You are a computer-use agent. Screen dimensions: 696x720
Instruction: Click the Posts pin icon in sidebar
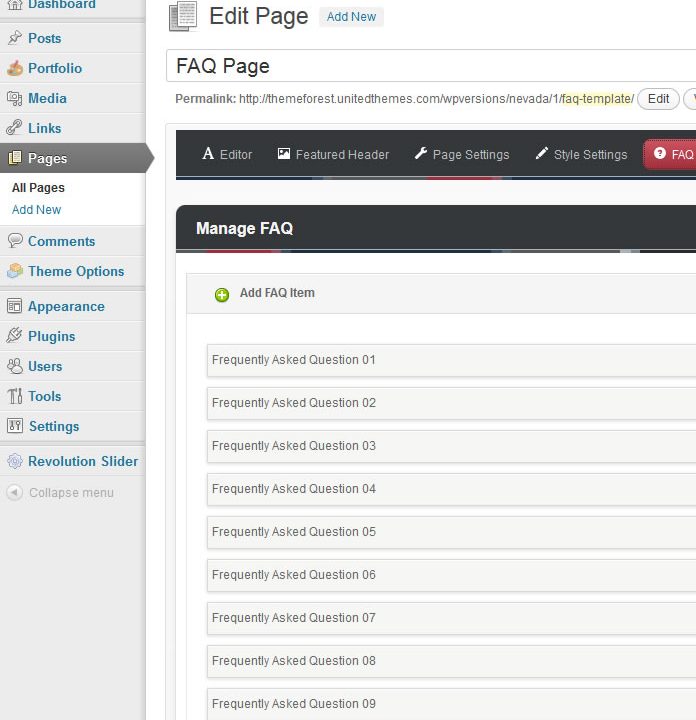click(x=14, y=38)
